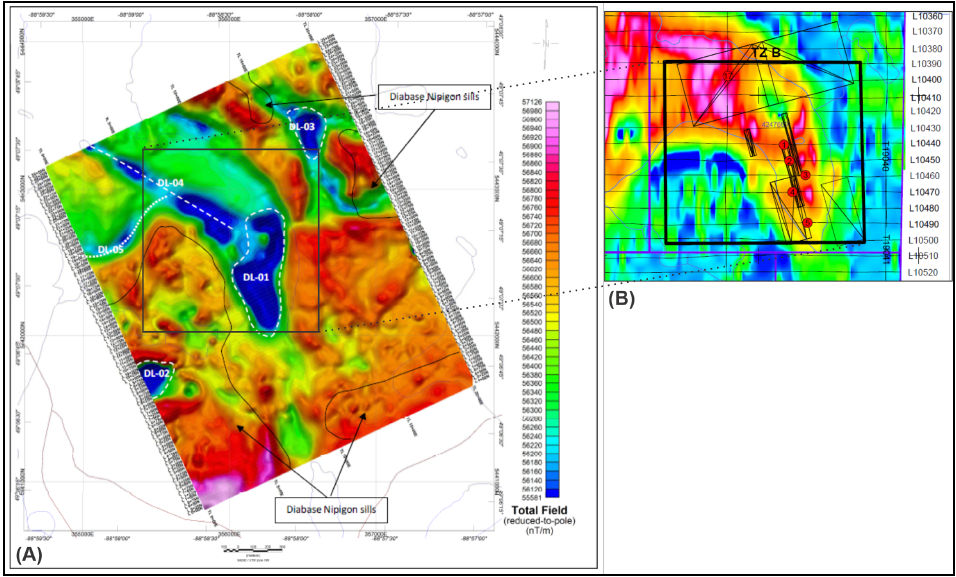Image resolution: width=956 pixels, height=577 pixels.
Task: Click the DL-02 anomaly label
Action: point(157,373)
